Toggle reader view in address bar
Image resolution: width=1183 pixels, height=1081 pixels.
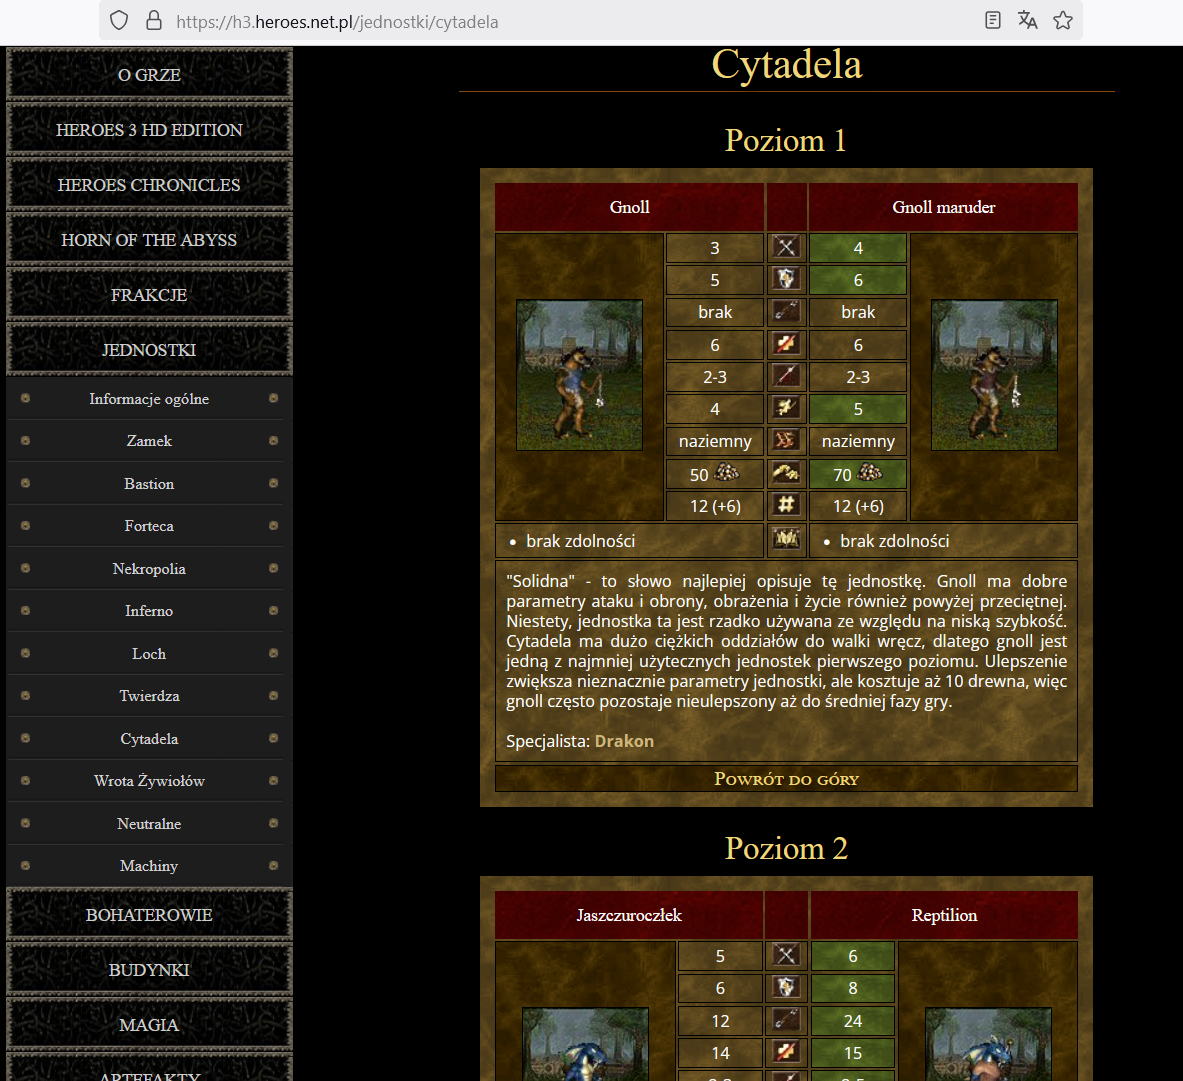993,20
